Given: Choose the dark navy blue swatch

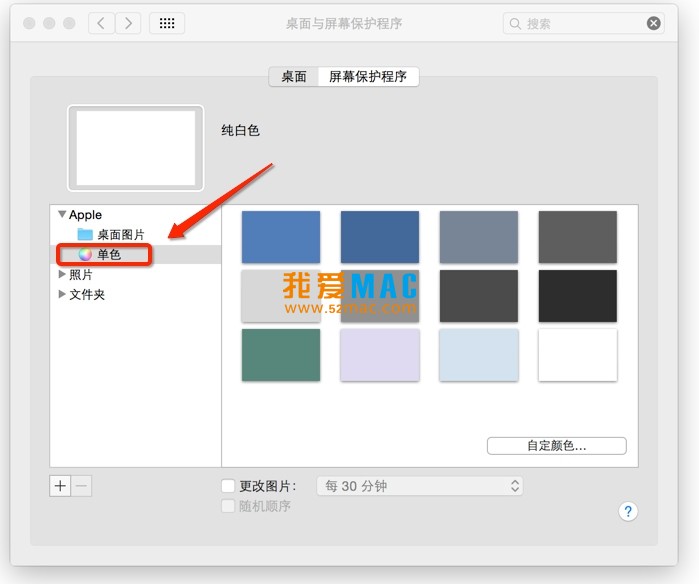Looking at the screenshot, I should pos(380,237).
